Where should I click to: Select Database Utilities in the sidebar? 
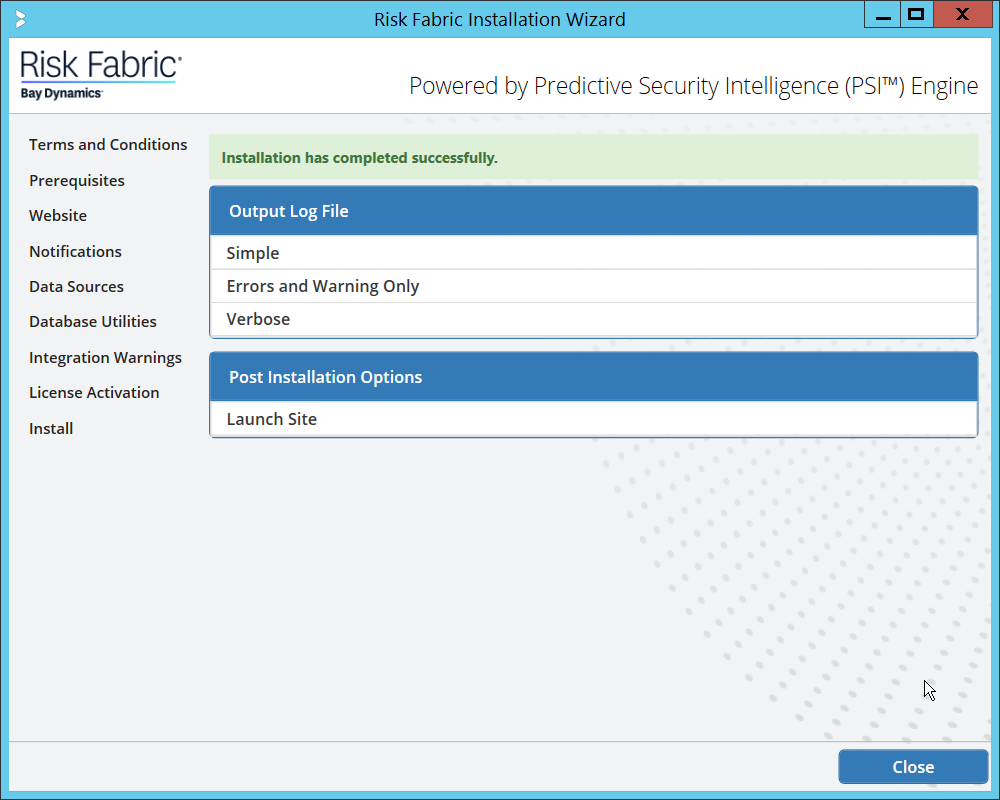click(x=93, y=322)
